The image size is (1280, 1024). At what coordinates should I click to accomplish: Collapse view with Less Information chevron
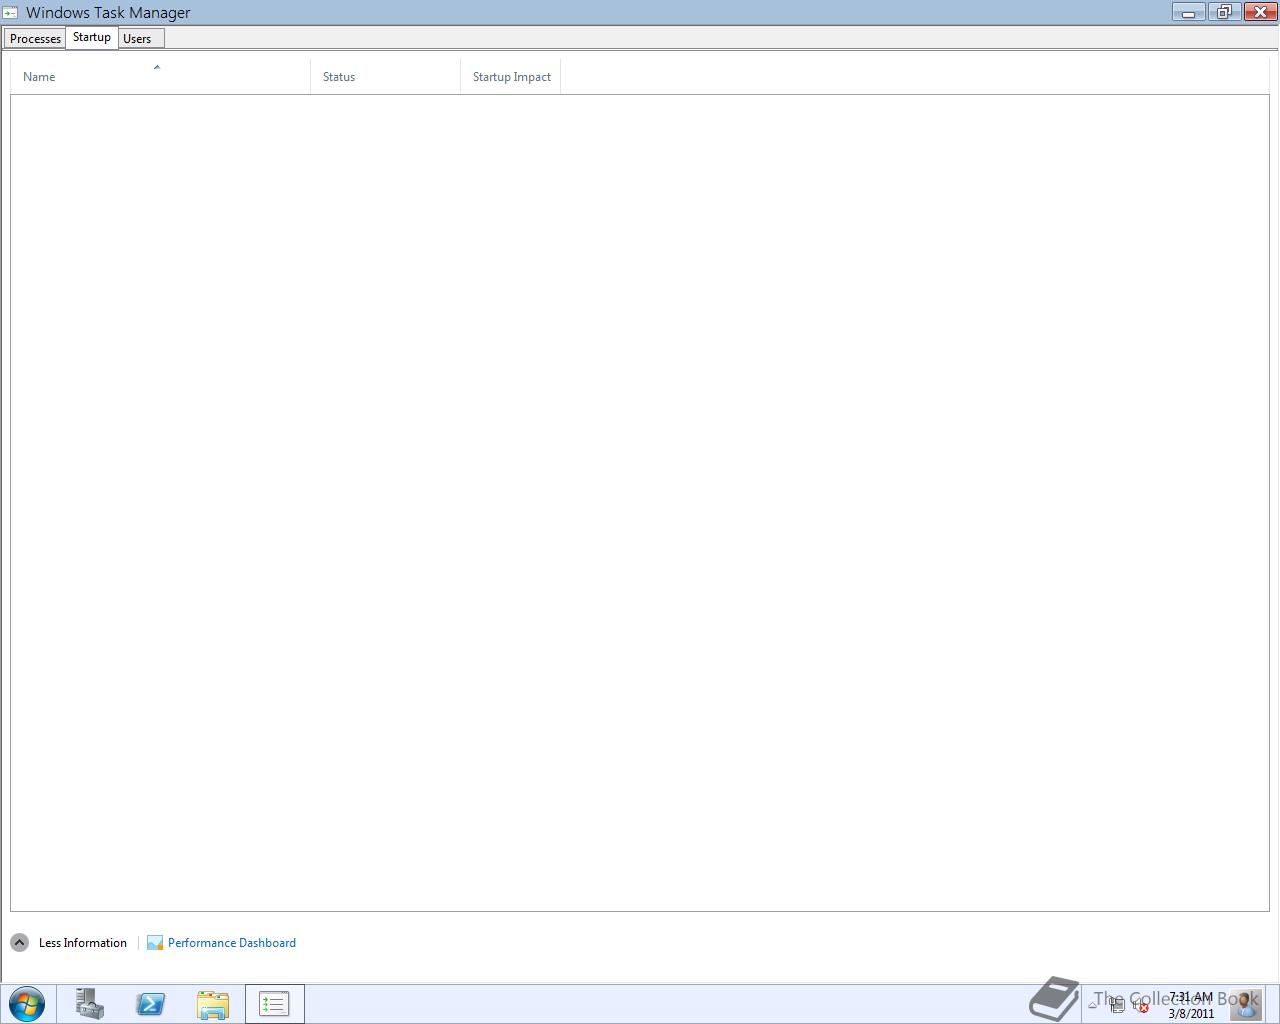click(19, 942)
